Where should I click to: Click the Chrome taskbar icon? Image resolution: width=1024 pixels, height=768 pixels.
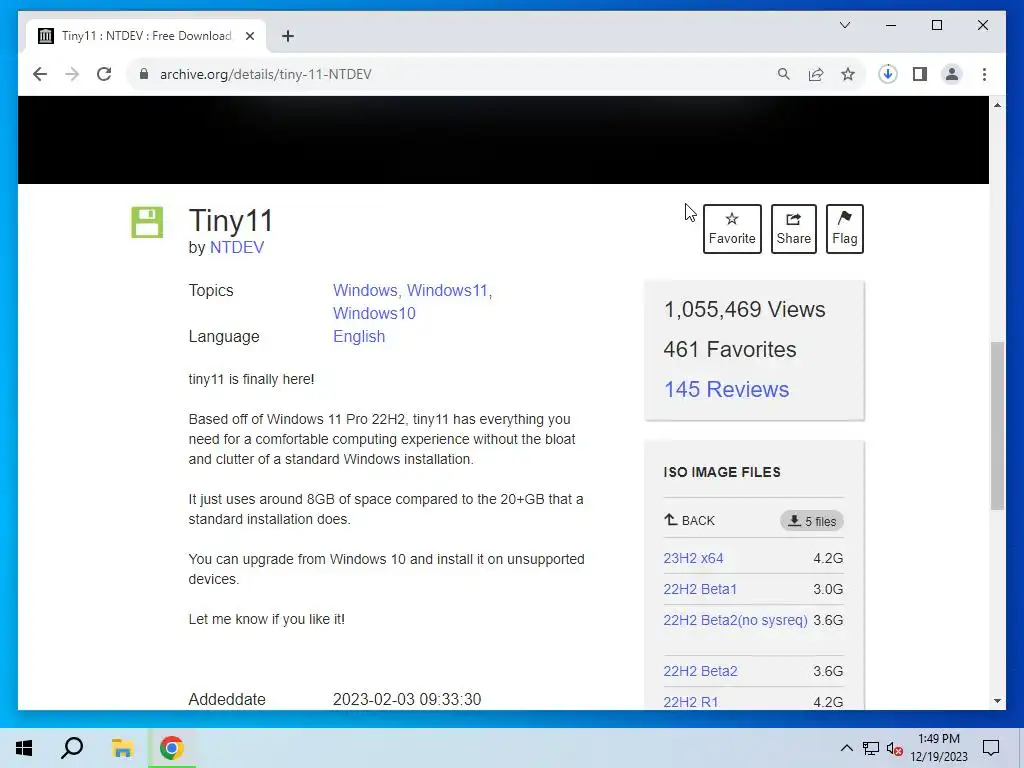pos(171,748)
